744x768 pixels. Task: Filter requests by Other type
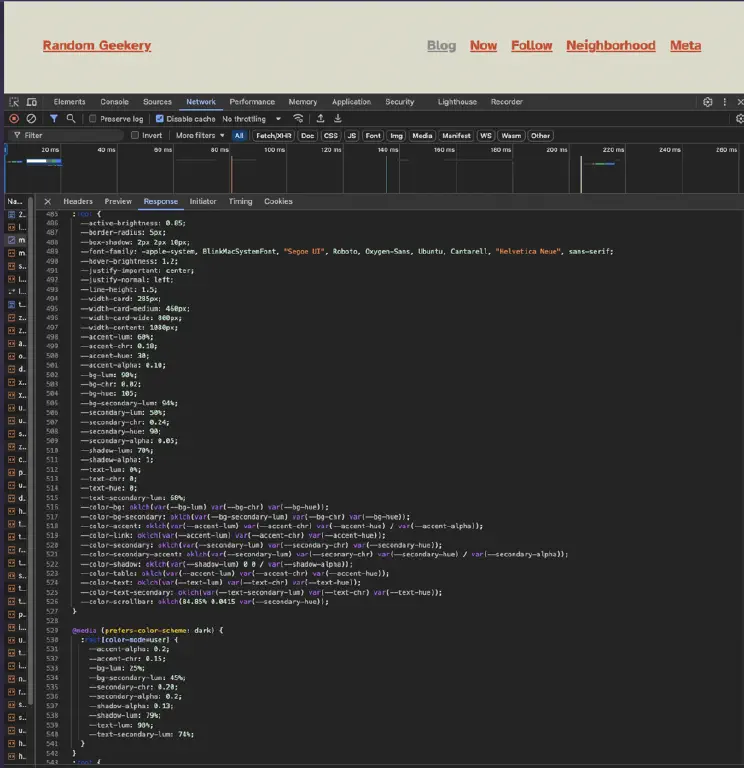click(x=540, y=136)
